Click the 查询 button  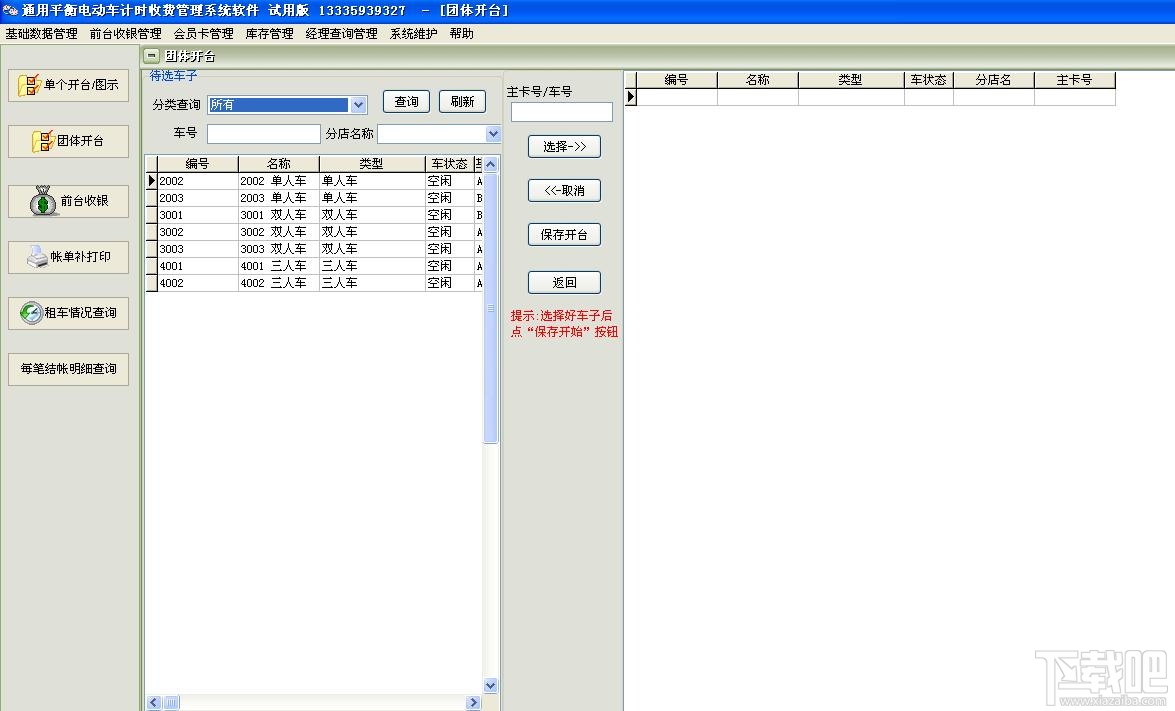tap(406, 101)
